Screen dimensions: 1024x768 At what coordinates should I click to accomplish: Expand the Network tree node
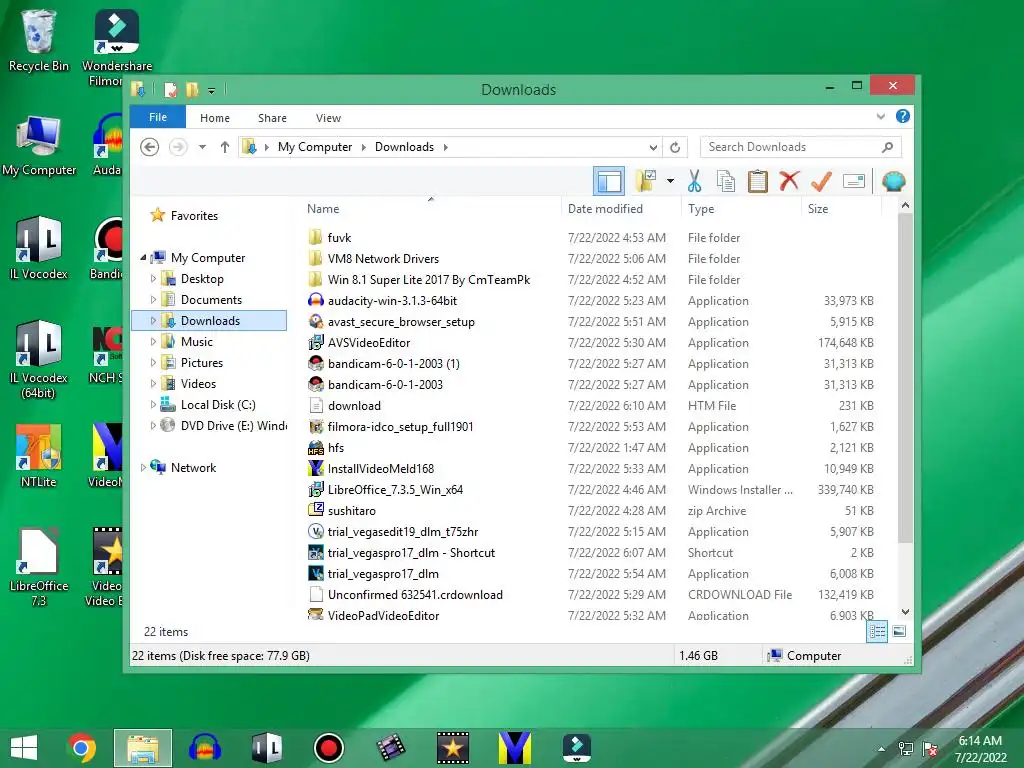[143, 468]
